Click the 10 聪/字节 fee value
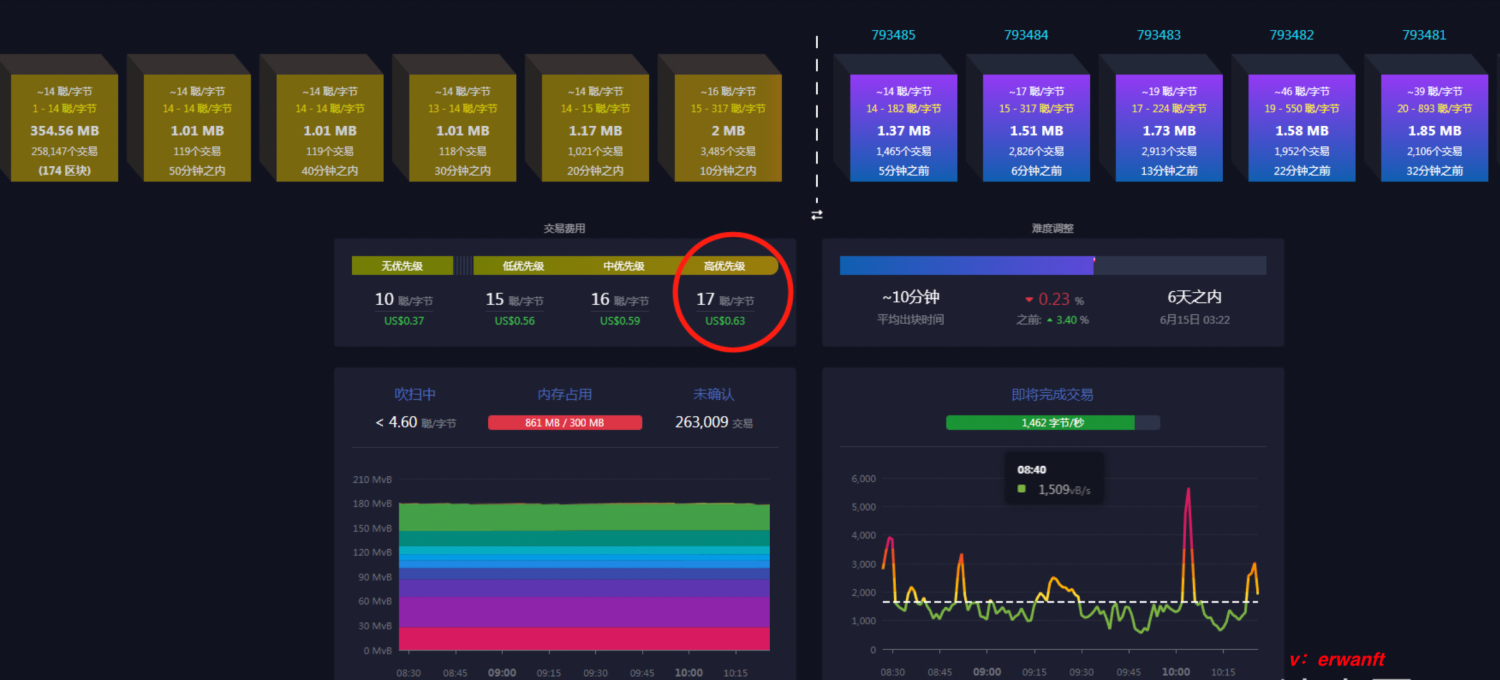 click(x=404, y=300)
